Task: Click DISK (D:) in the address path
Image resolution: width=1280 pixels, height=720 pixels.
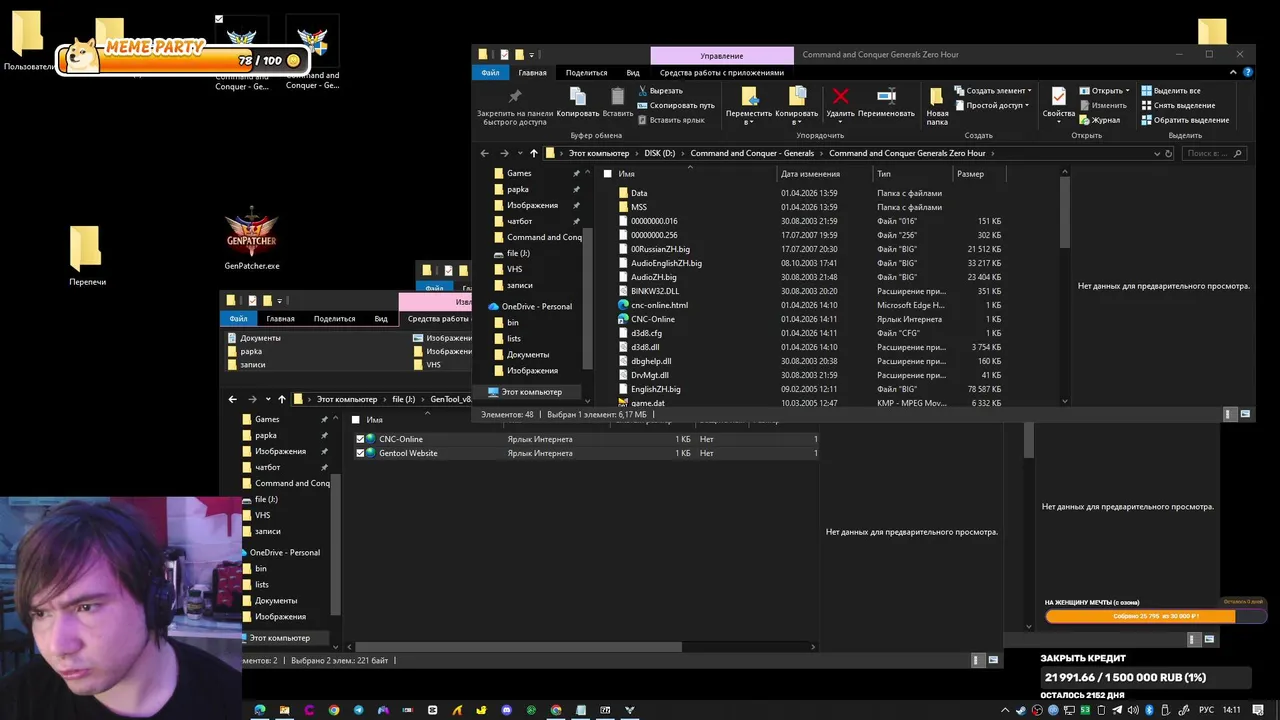Action: pos(660,153)
